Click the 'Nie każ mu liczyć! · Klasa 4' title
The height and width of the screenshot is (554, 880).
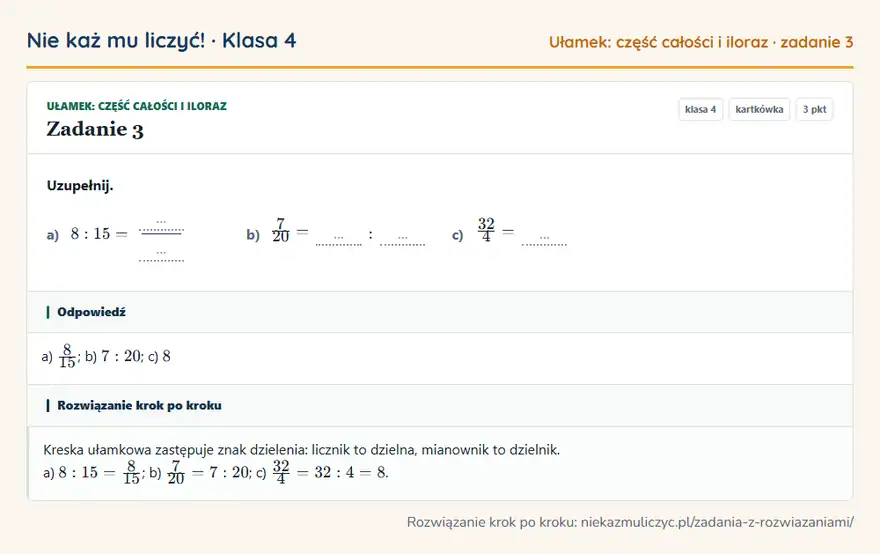[x=161, y=41]
